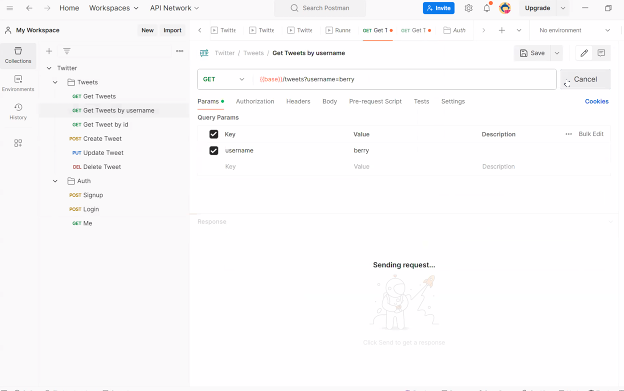This screenshot has width=624, height=391.
Task: Open the Update Tweet request
Action: (98, 153)
